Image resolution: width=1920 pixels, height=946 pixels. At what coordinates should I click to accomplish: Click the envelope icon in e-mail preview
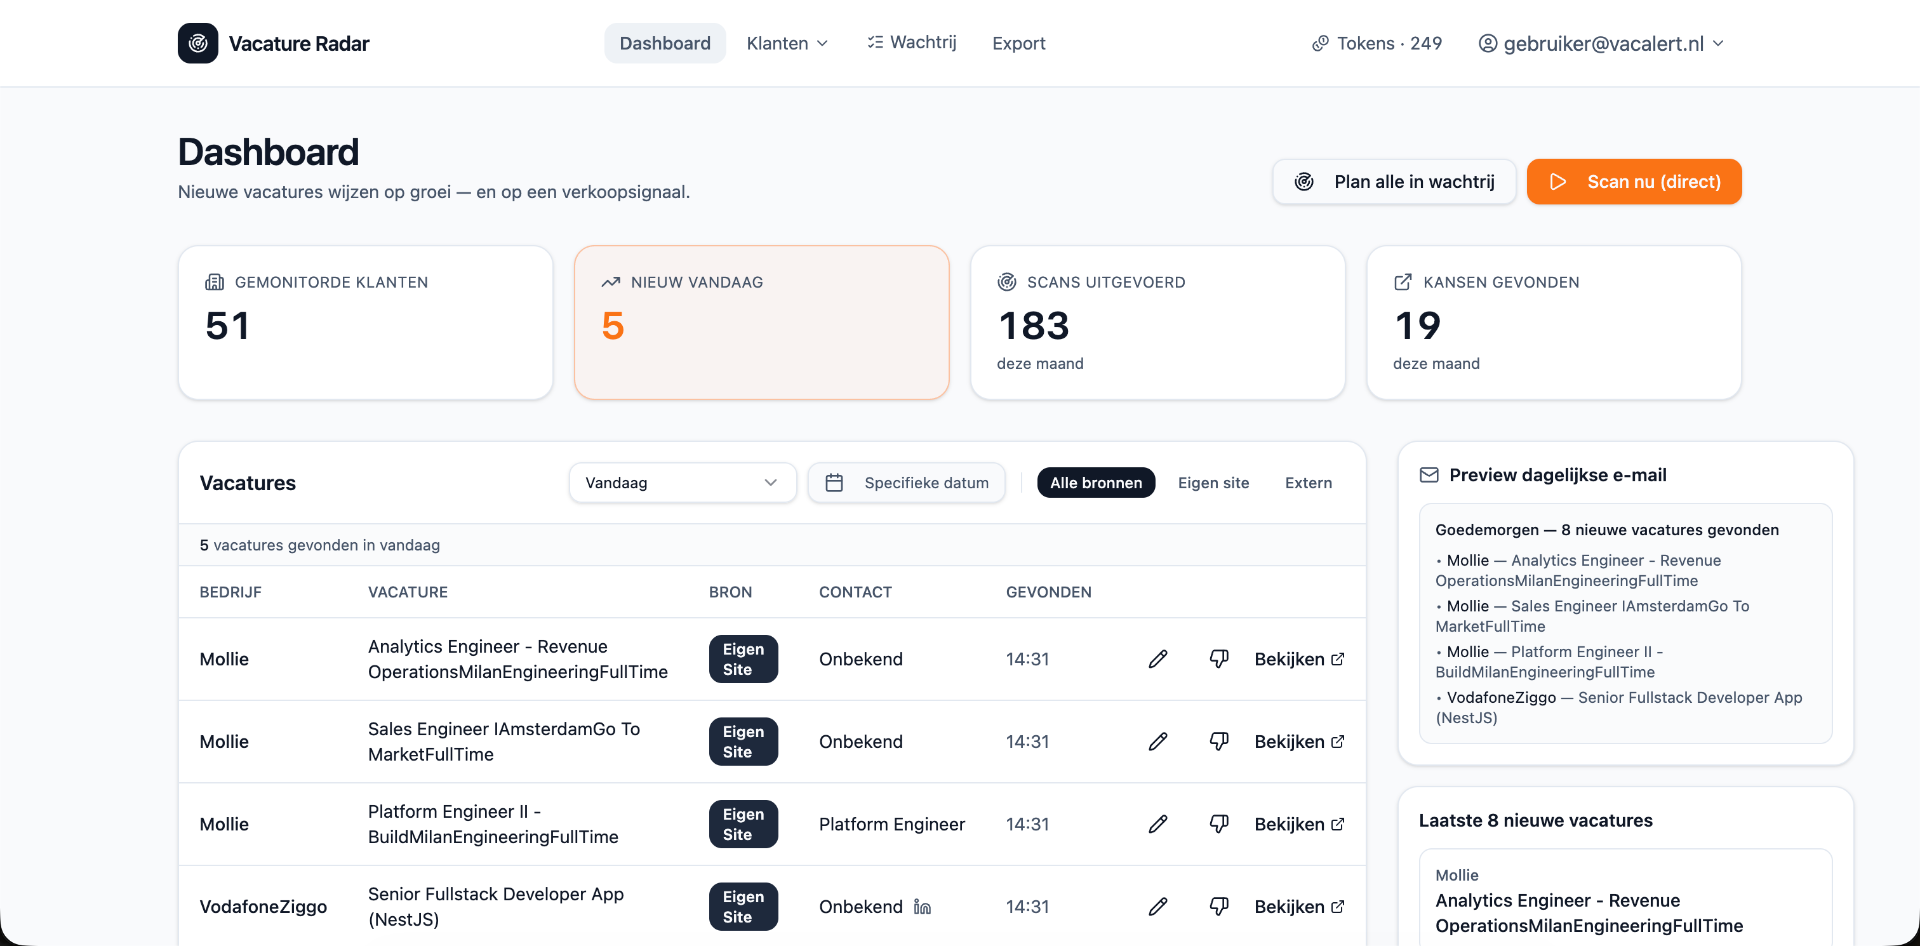point(1429,475)
